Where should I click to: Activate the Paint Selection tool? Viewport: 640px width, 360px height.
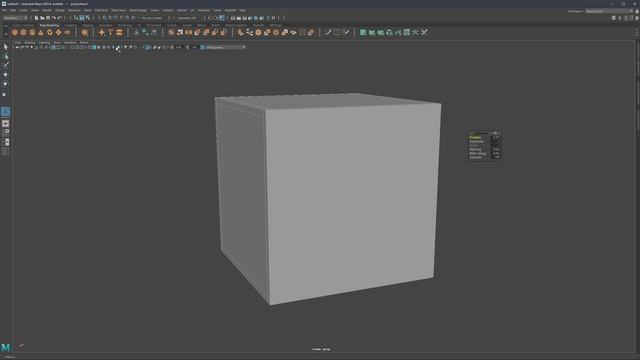click(5, 65)
